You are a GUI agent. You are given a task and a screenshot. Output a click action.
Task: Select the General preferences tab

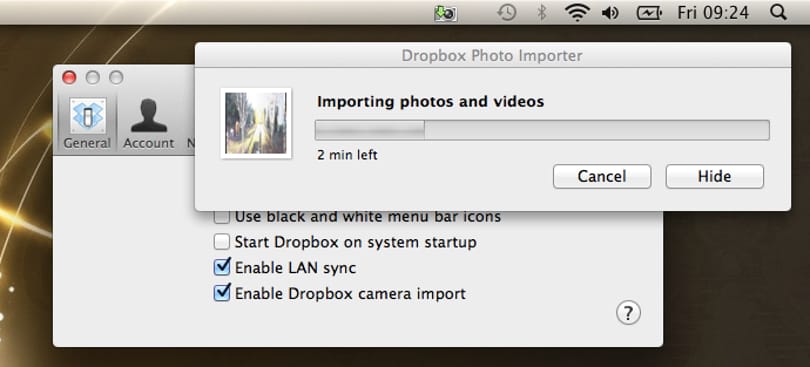tap(87, 124)
